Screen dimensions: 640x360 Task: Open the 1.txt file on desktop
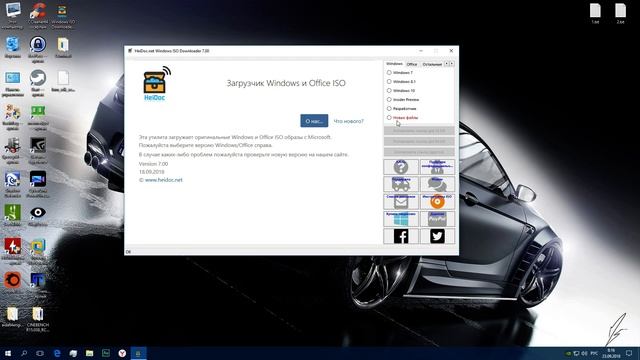pos(595,13)
